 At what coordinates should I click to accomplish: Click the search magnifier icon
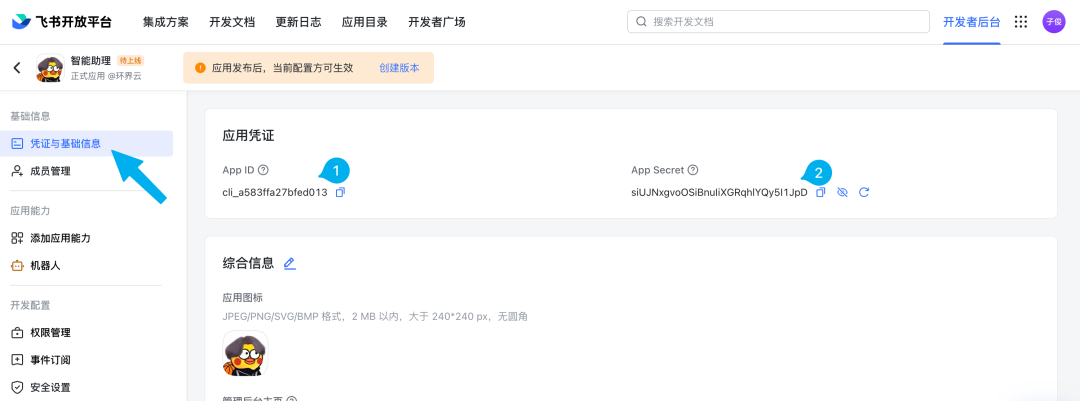[x=641, y=22]
